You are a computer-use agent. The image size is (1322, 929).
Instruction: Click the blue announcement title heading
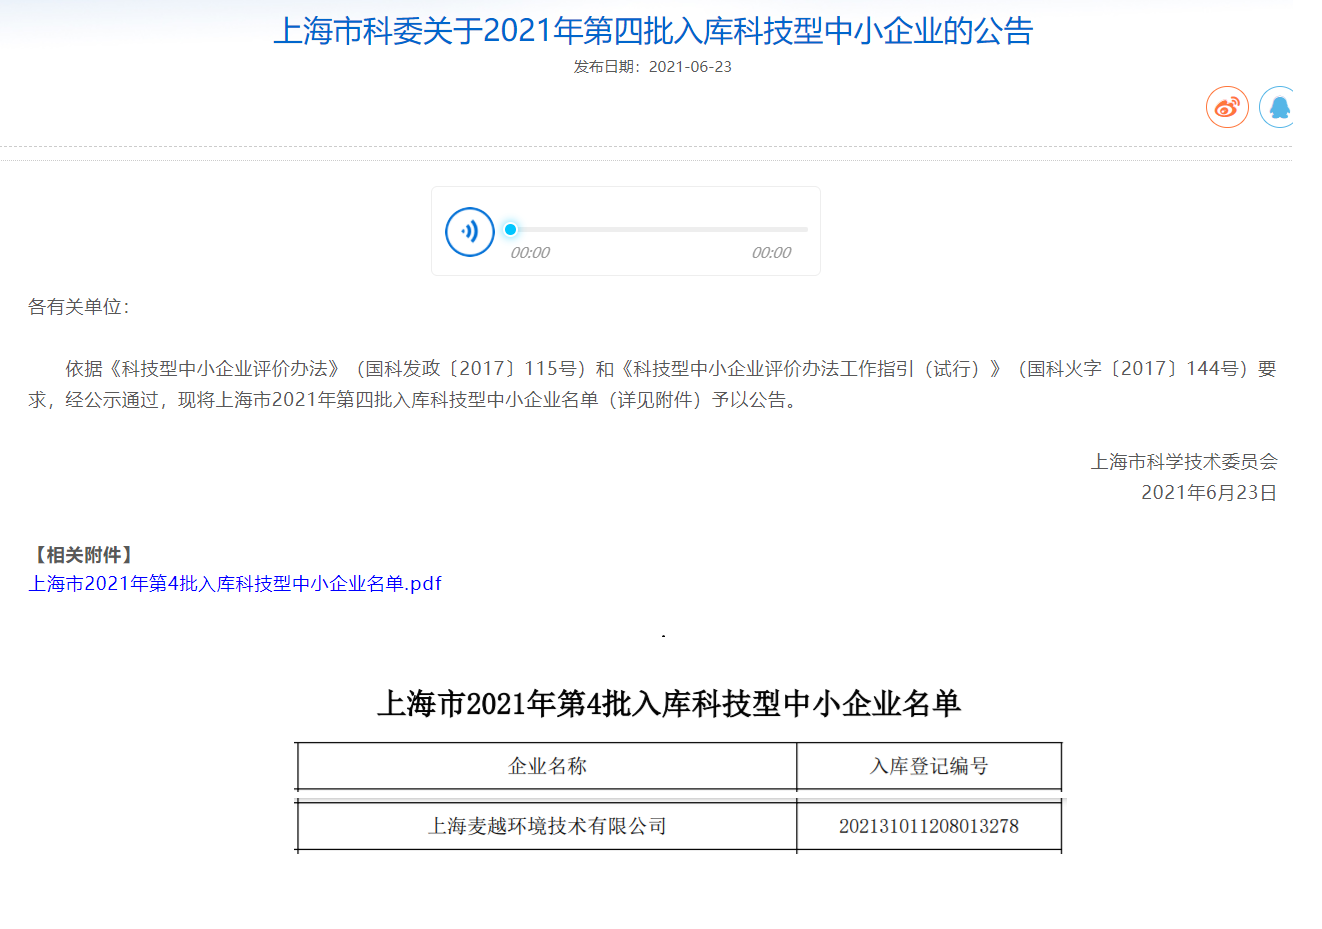[x=653, y=31]
